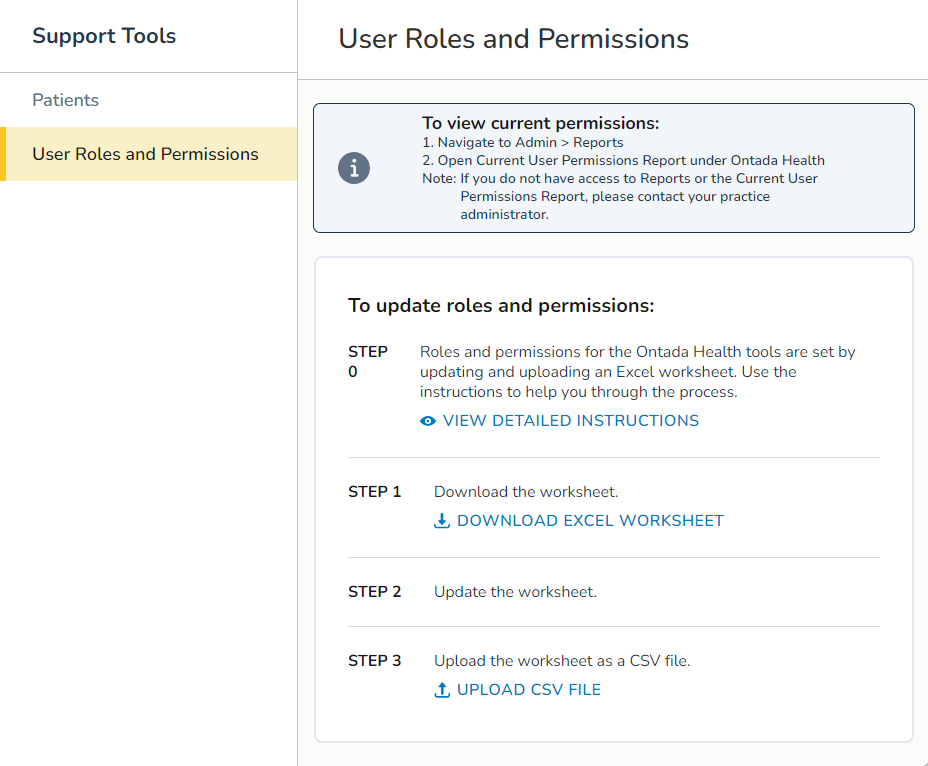Open VIEW DETAILED INSTRUCTIONS

click(x=570, y=420)
